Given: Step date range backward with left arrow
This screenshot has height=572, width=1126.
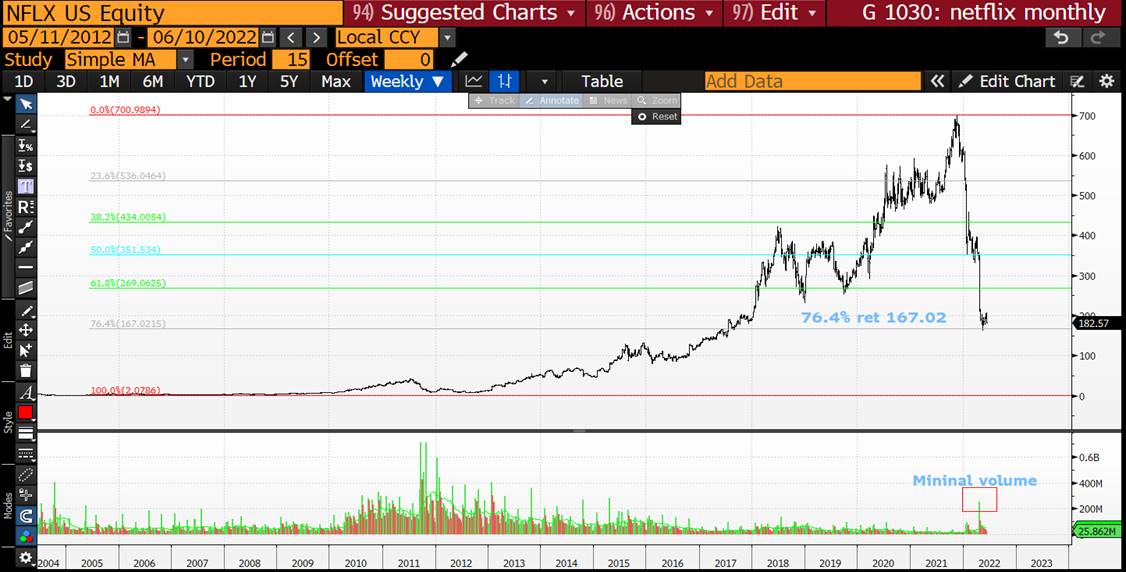Looking at the screenshot, I should click(x=290, y=37).
